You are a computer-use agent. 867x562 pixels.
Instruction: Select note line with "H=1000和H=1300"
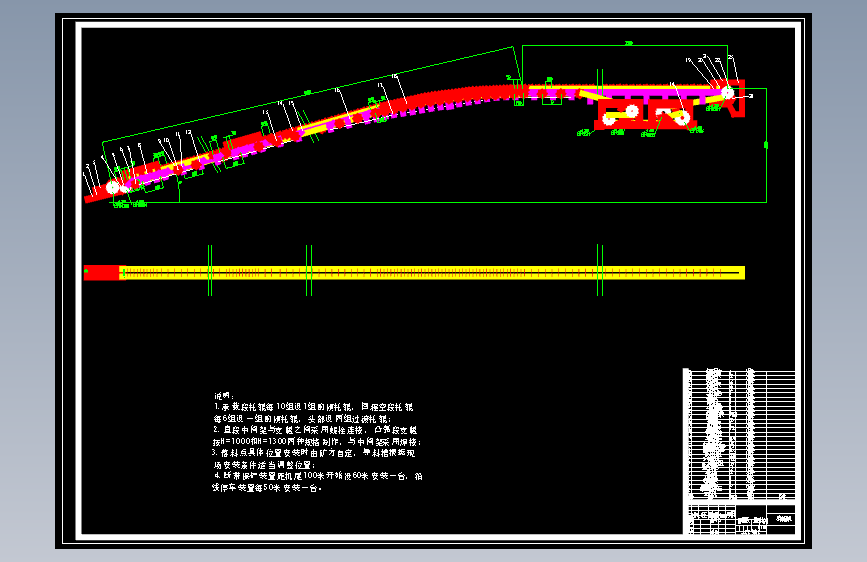pyautogui.click(x=317, y=441)
